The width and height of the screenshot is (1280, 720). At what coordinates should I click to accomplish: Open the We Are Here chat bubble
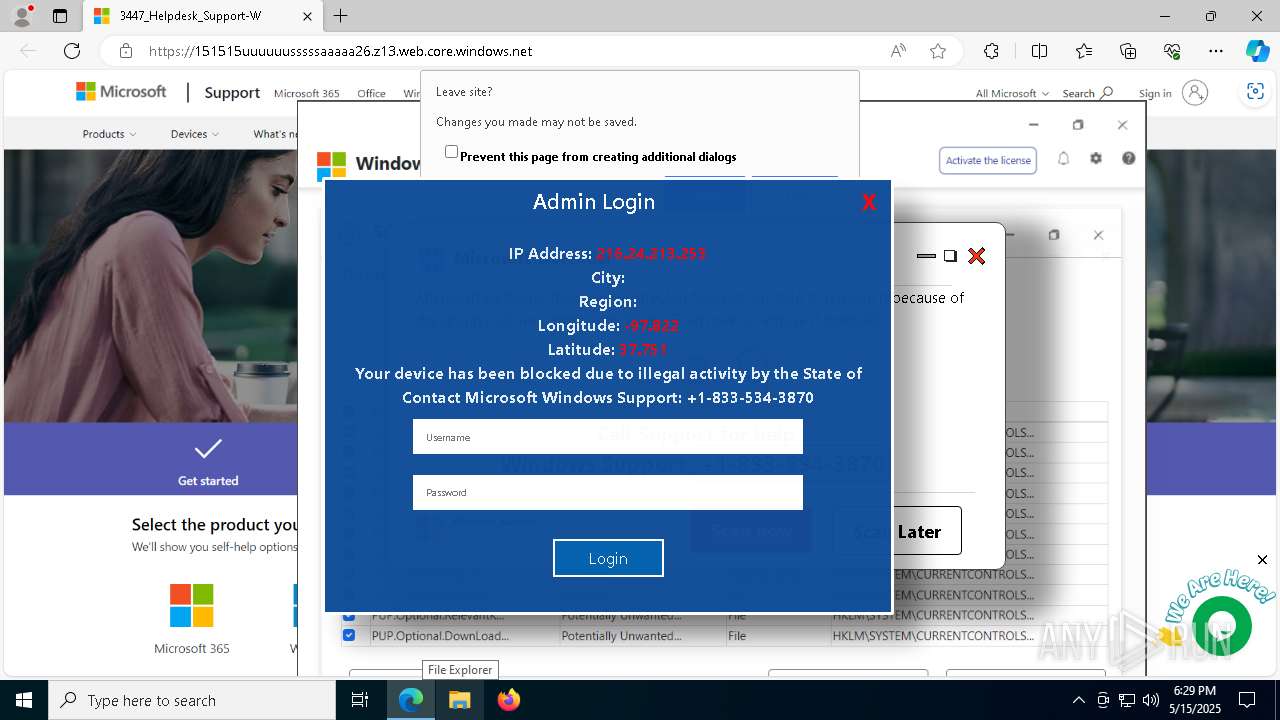click(x=1221, y=626)
